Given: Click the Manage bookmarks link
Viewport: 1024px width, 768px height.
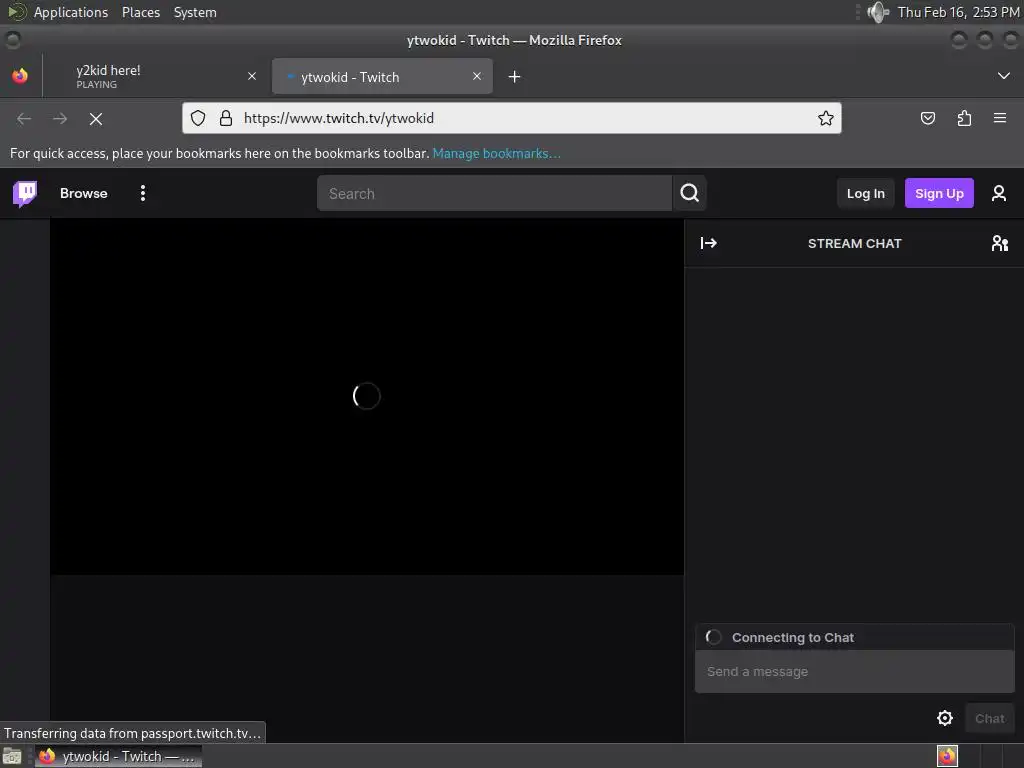Looking at the screenshot, I should [496, 153].
